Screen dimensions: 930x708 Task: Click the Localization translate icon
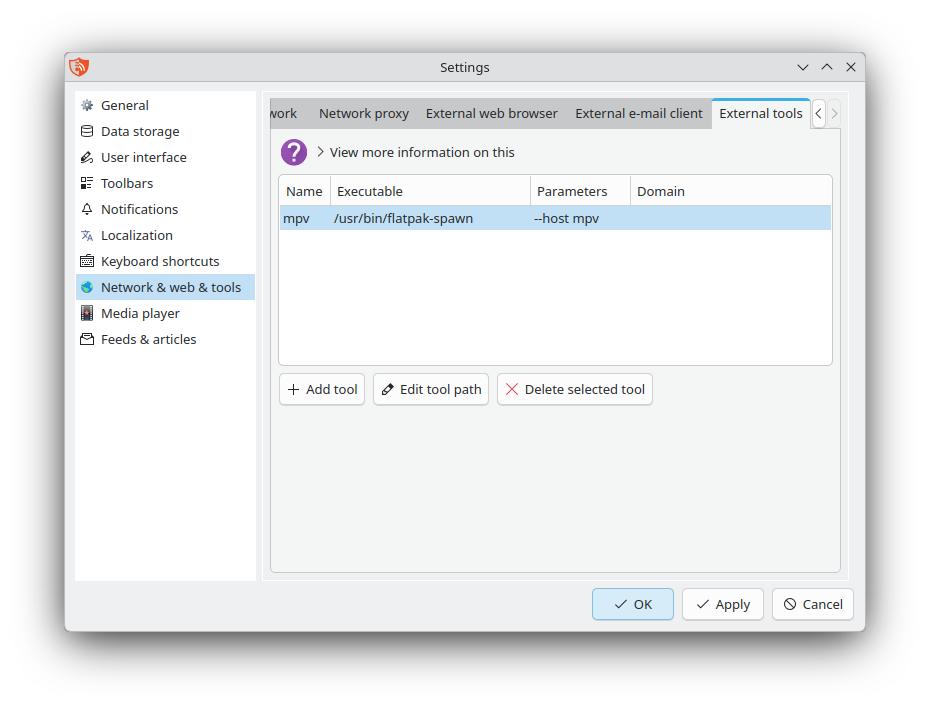tap(87, 235)
